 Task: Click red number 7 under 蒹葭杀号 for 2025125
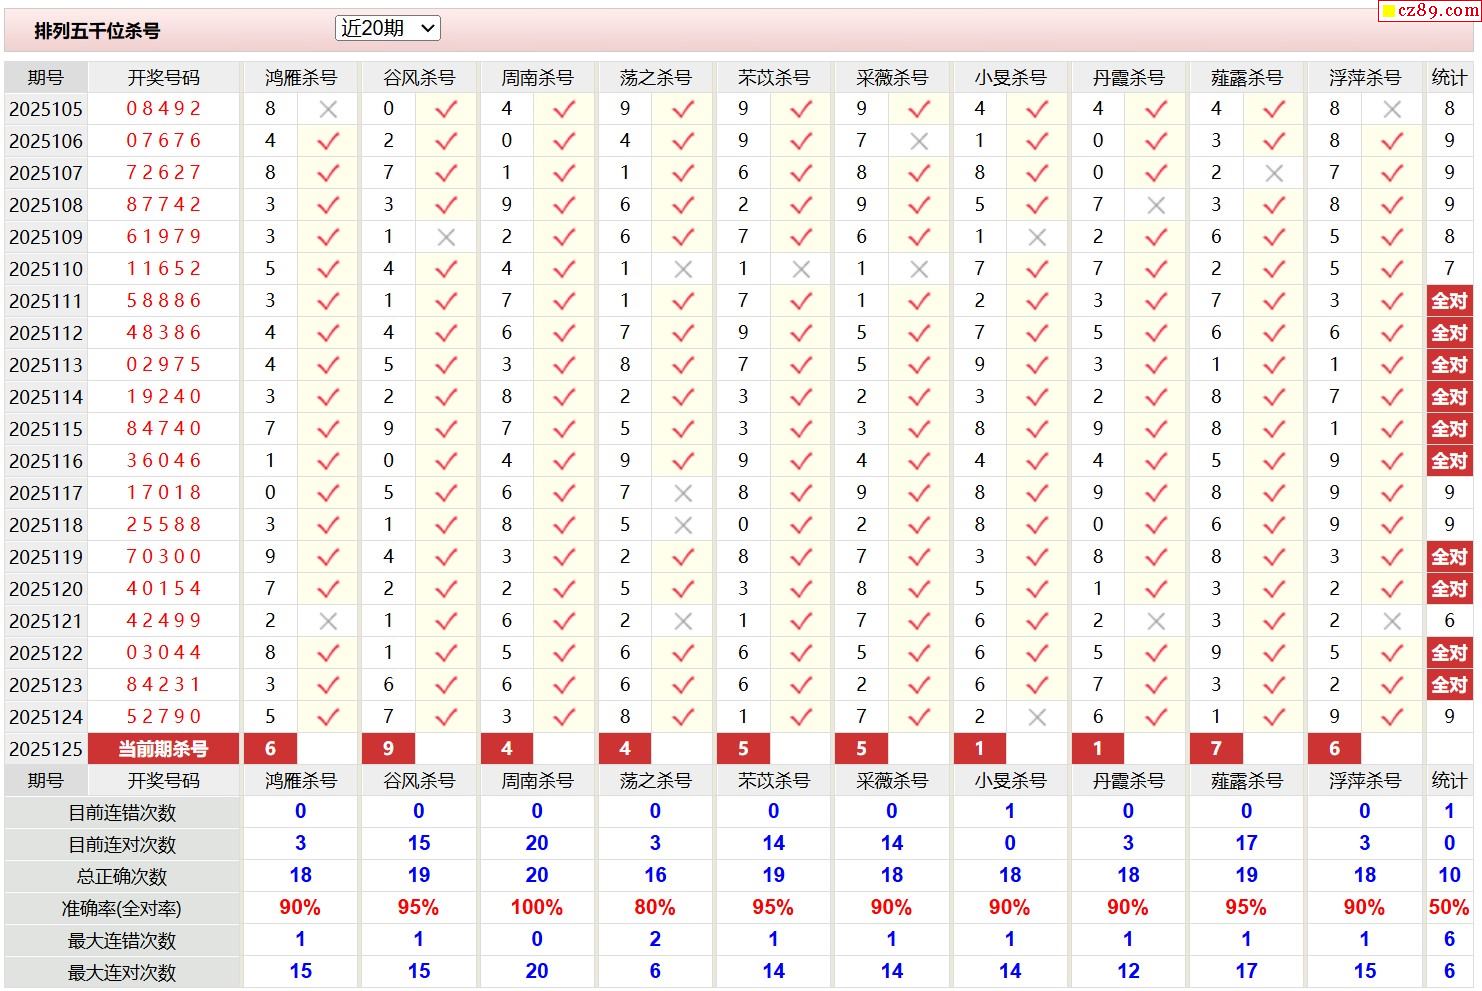(1216, 749)
